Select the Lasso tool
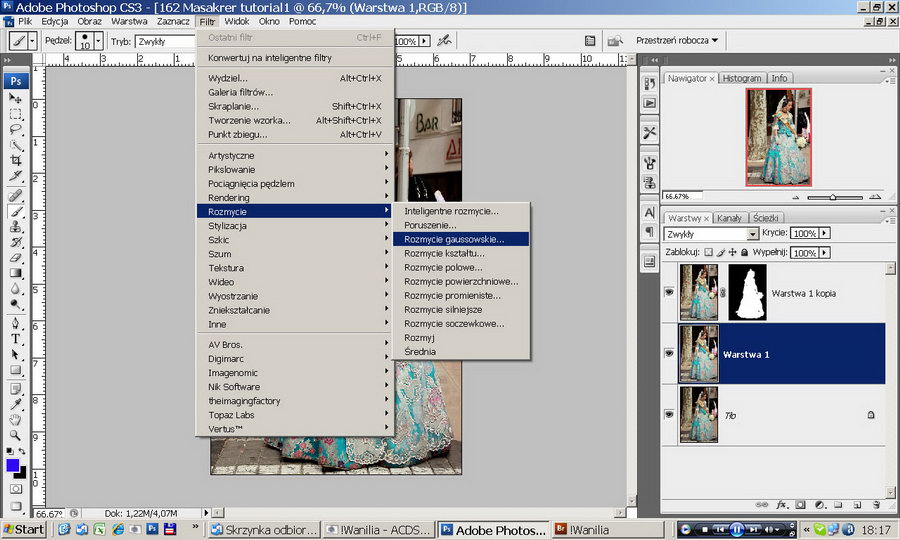 click(x=16, y=129)
